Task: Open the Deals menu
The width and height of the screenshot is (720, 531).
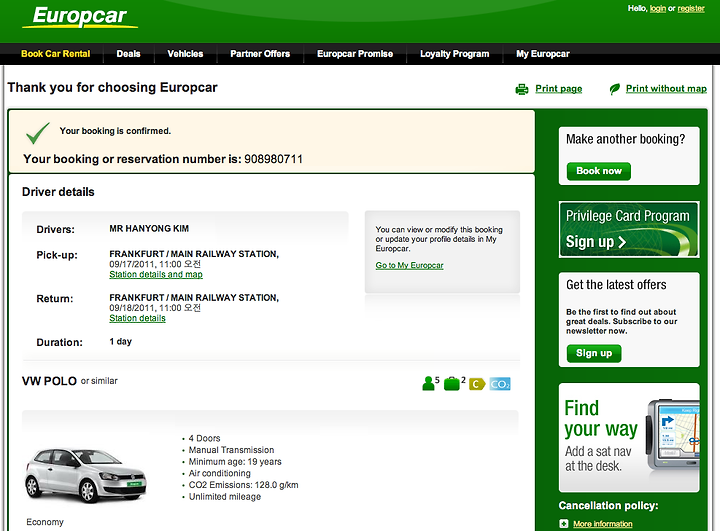Action: pos(128,54)
